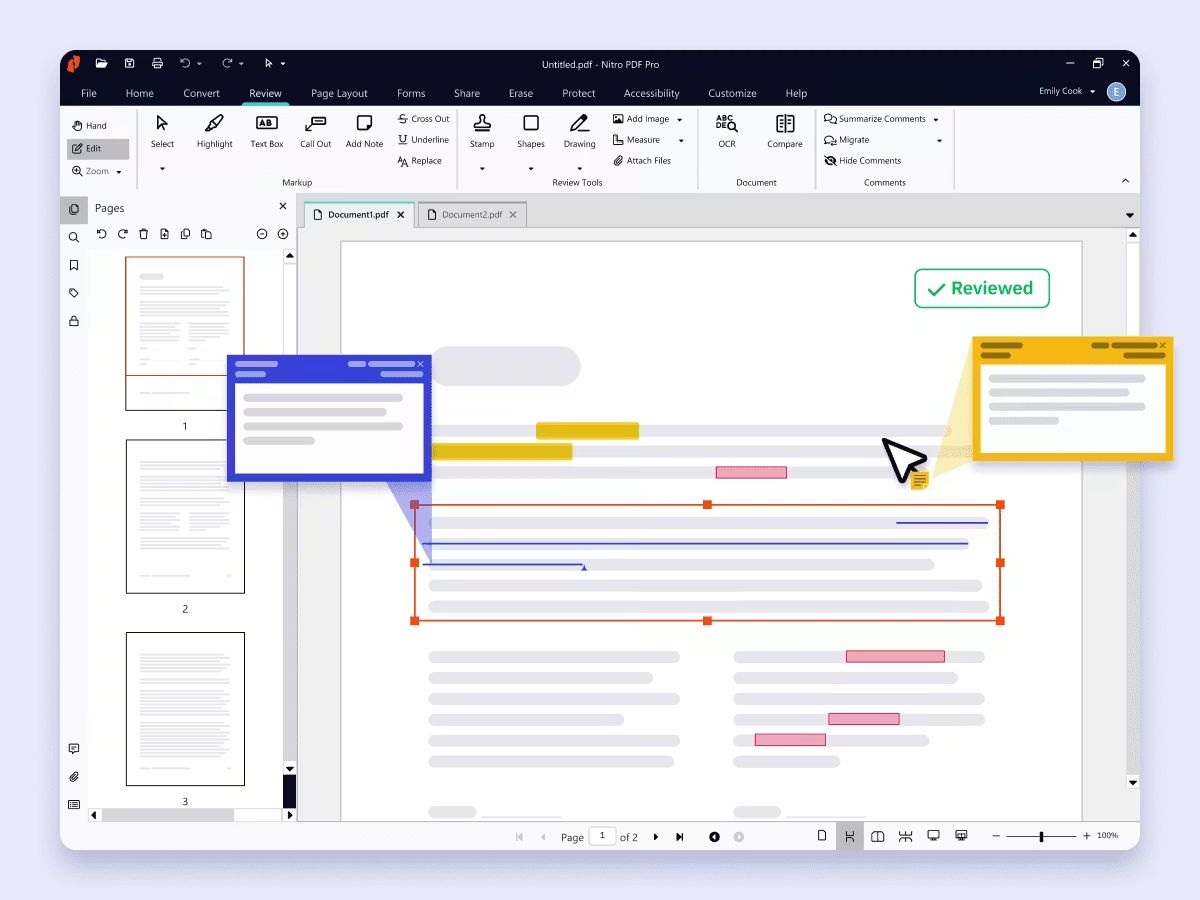Expand the Select tool dropdown arrow
Screen dimensions: 1200x900
click(162, 169)
